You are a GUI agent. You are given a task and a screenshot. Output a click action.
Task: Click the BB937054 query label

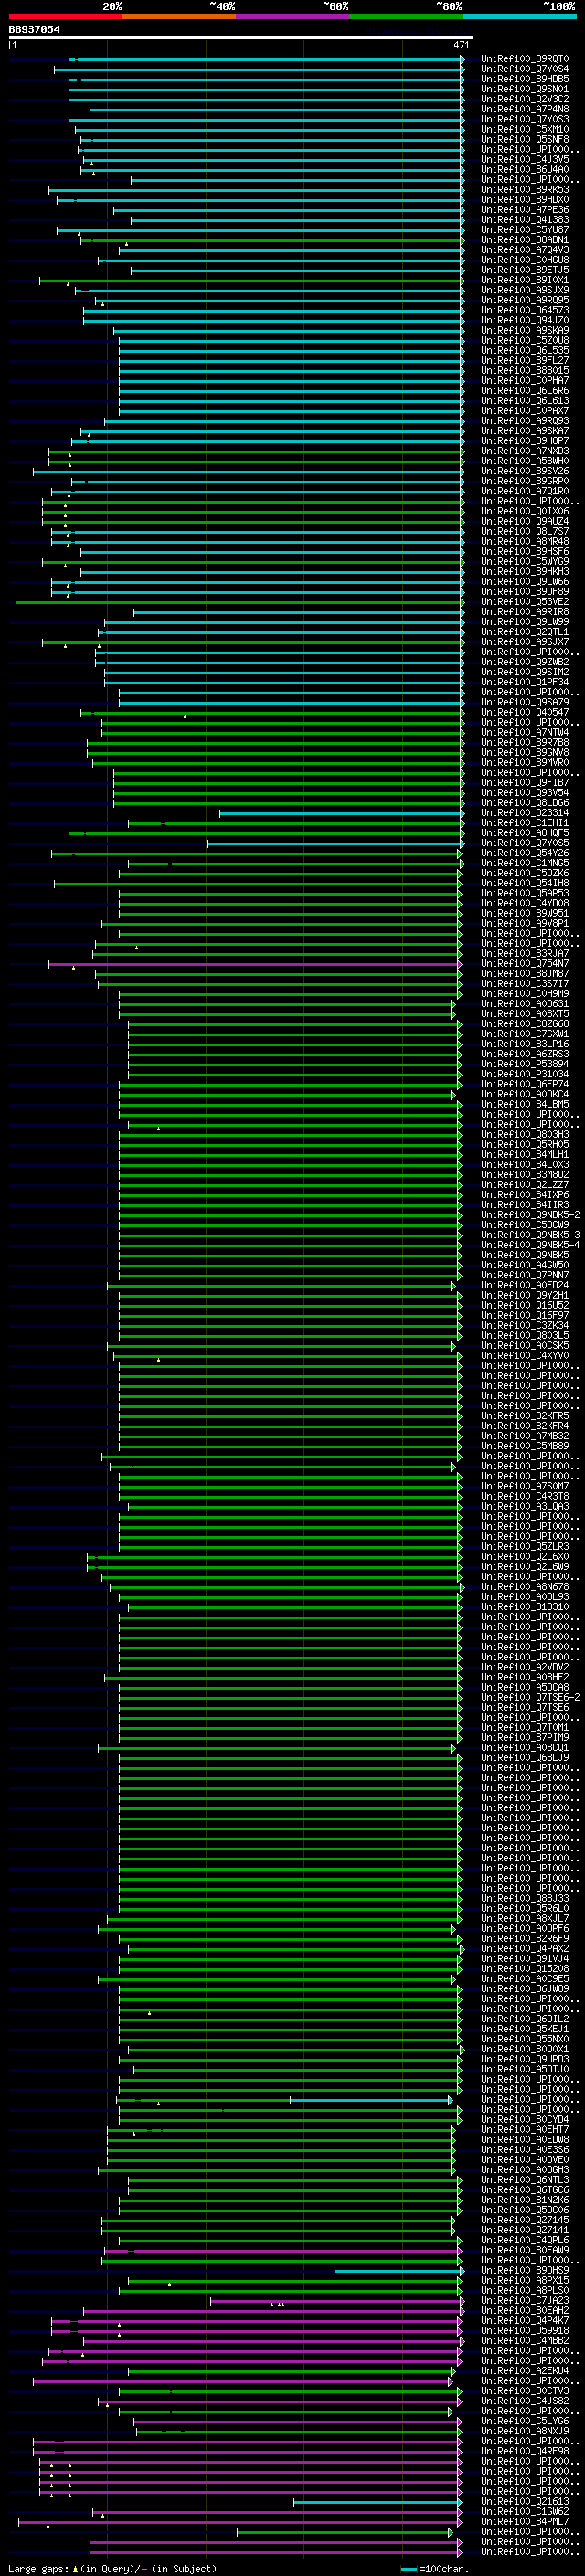click(34, 30)
